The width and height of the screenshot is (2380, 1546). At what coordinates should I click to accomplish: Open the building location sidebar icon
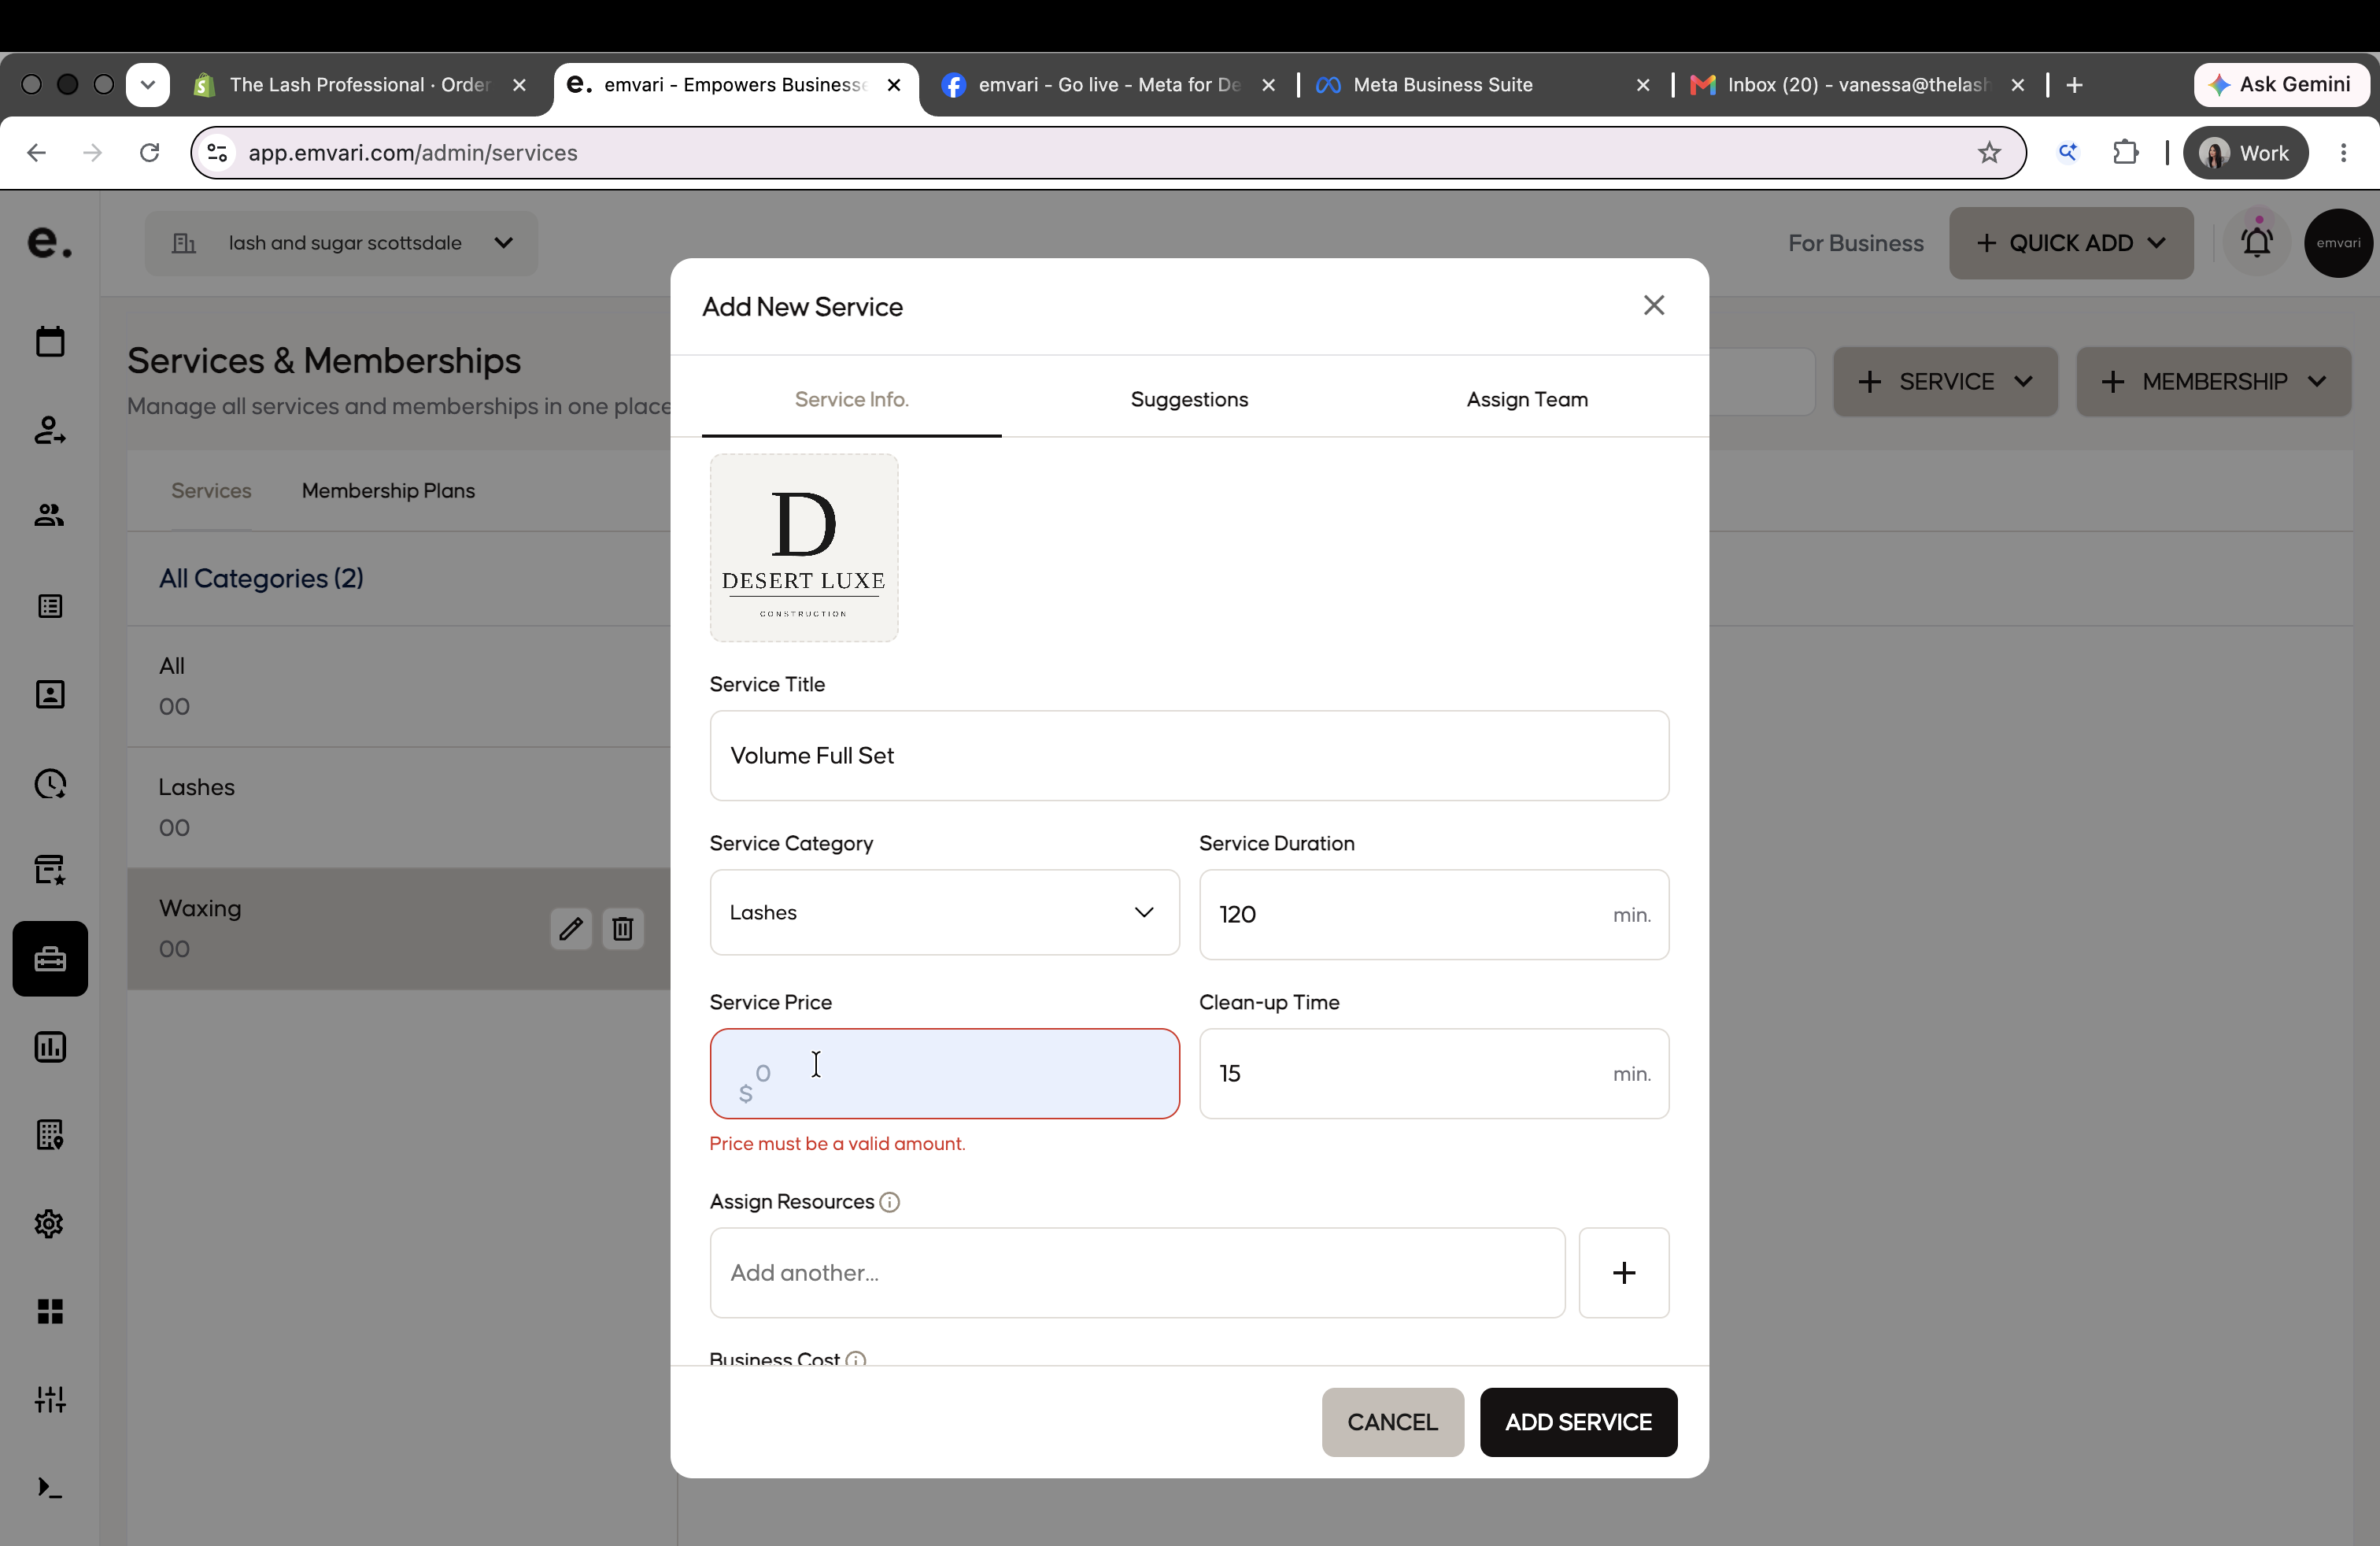click(x=50, y=1135)
